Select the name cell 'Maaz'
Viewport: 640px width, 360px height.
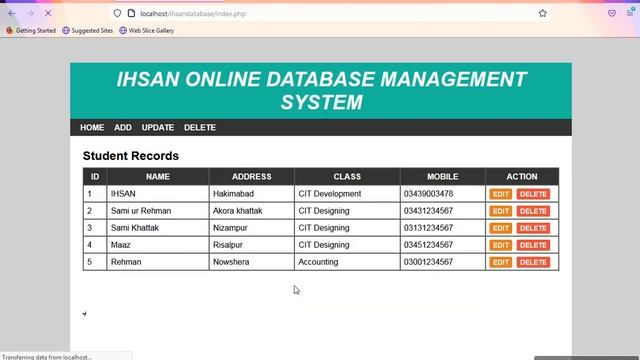(158, 245)
